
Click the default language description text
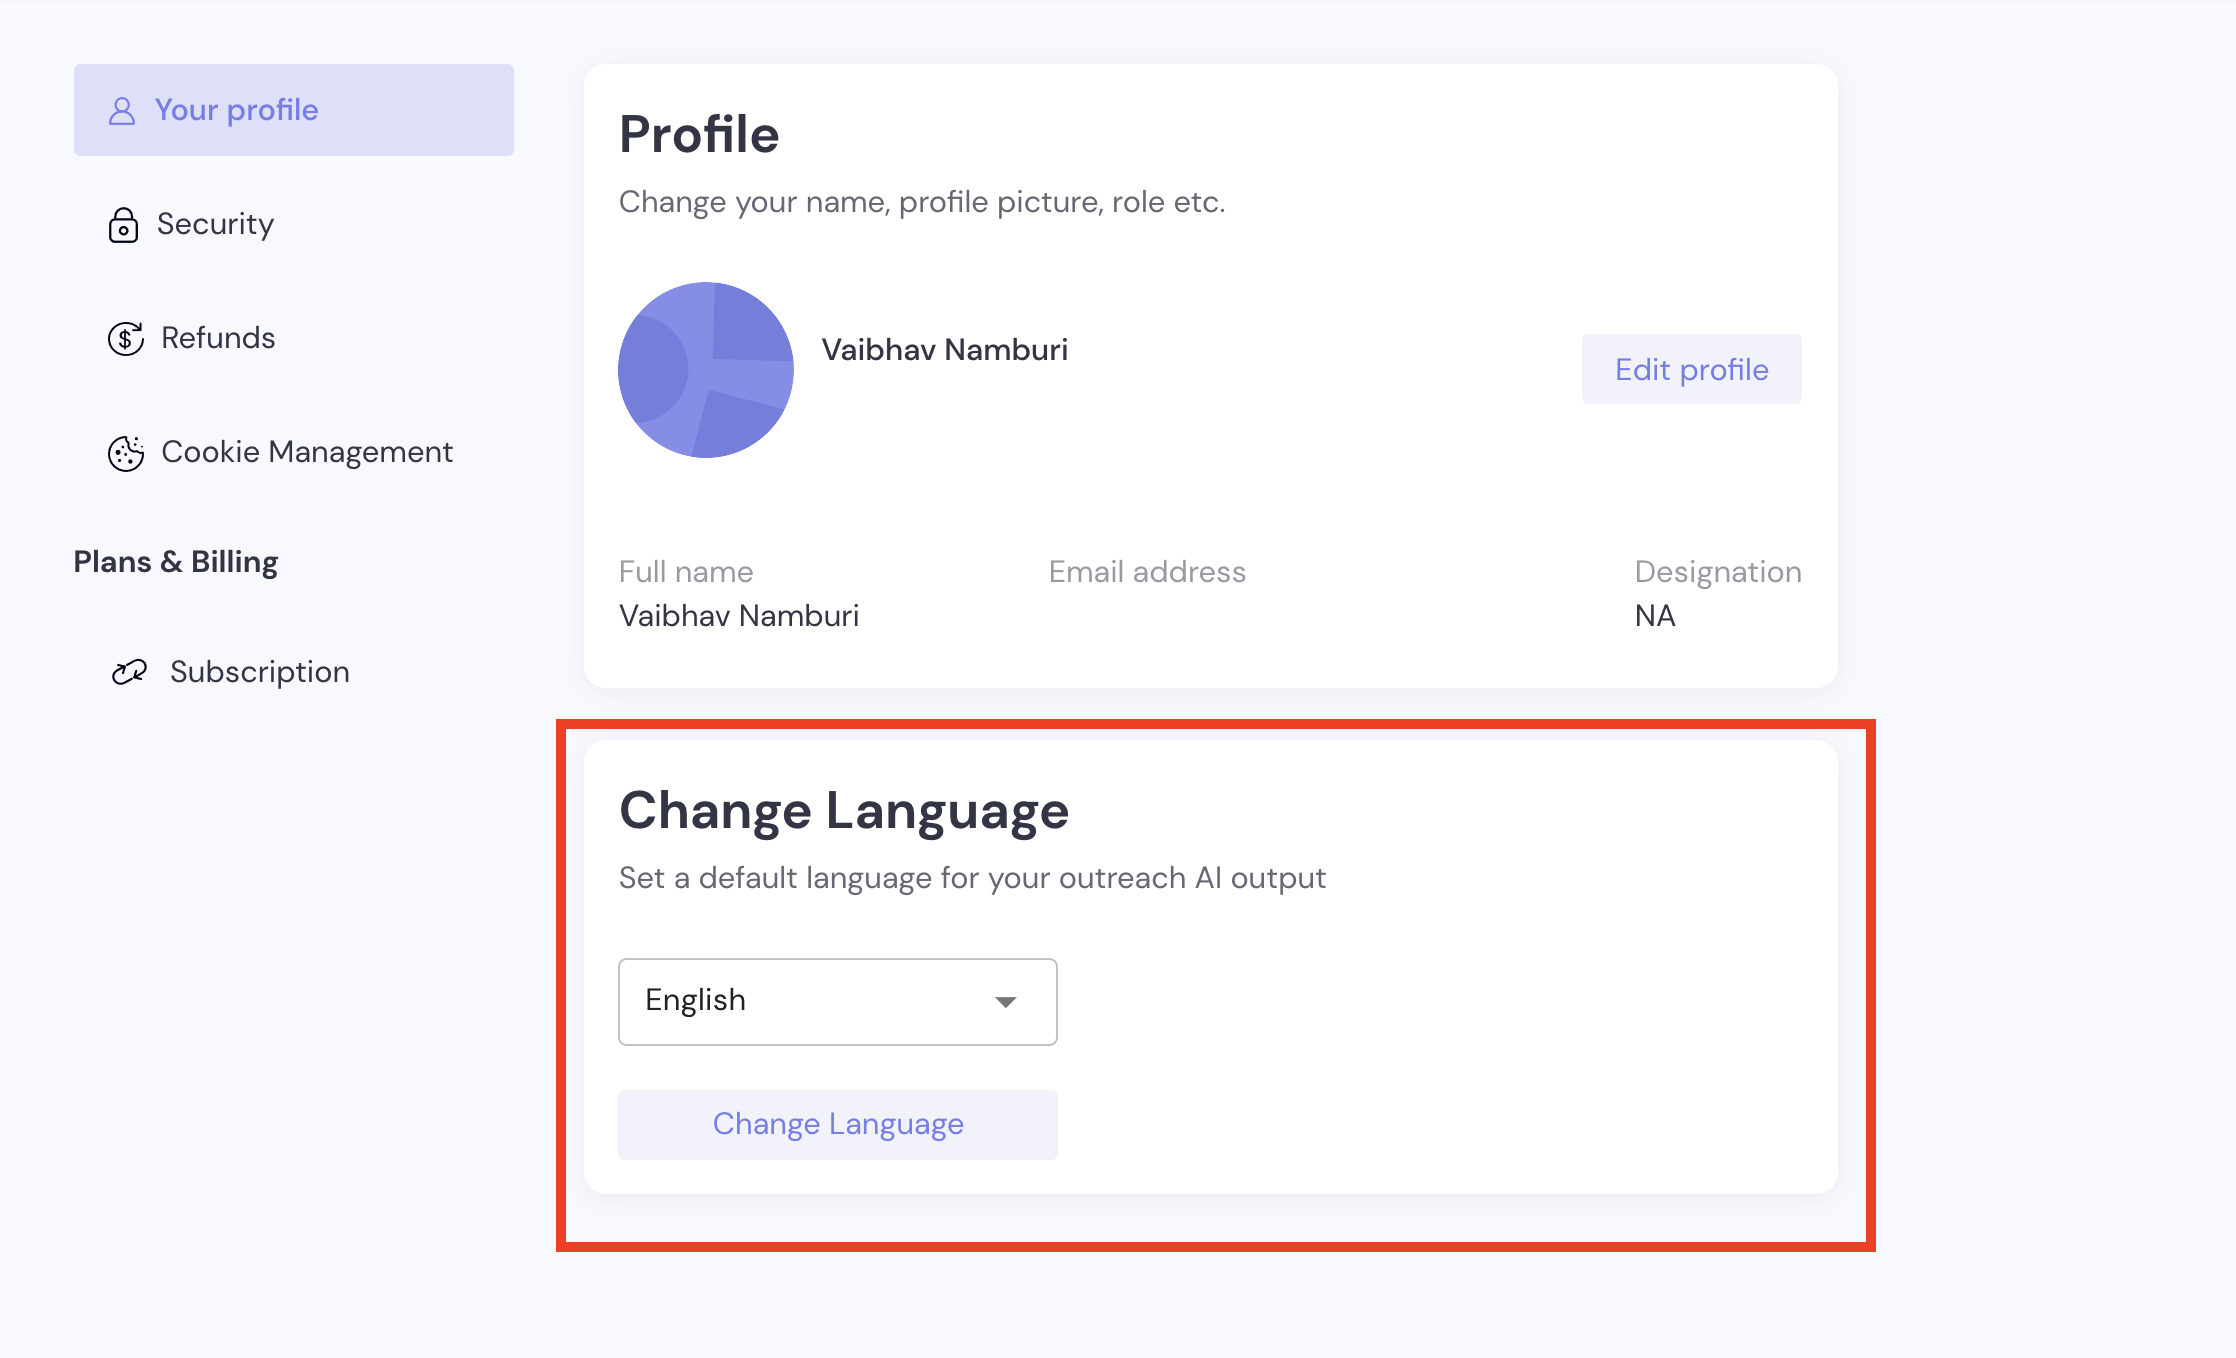coord(972,878)
